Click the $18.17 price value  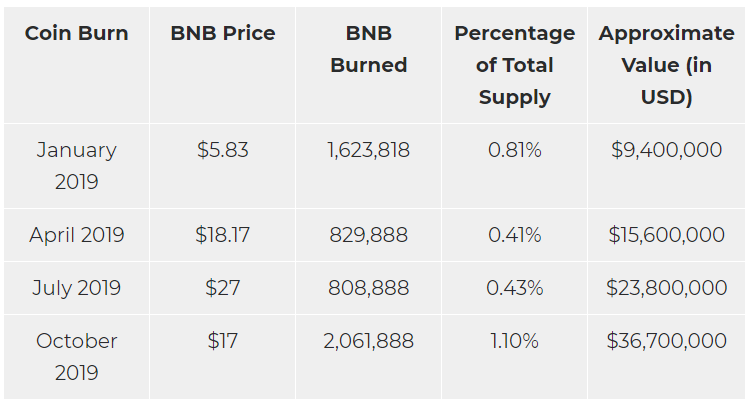223,235
